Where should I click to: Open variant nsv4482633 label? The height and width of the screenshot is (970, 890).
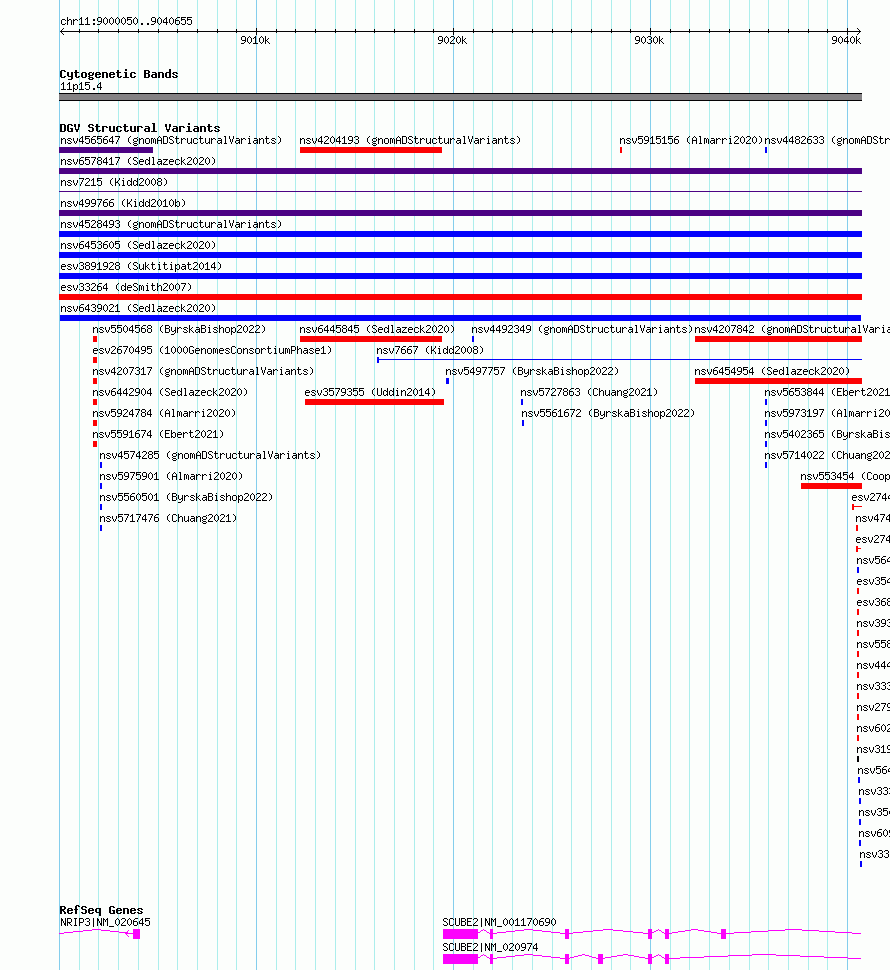click(827, 140)
